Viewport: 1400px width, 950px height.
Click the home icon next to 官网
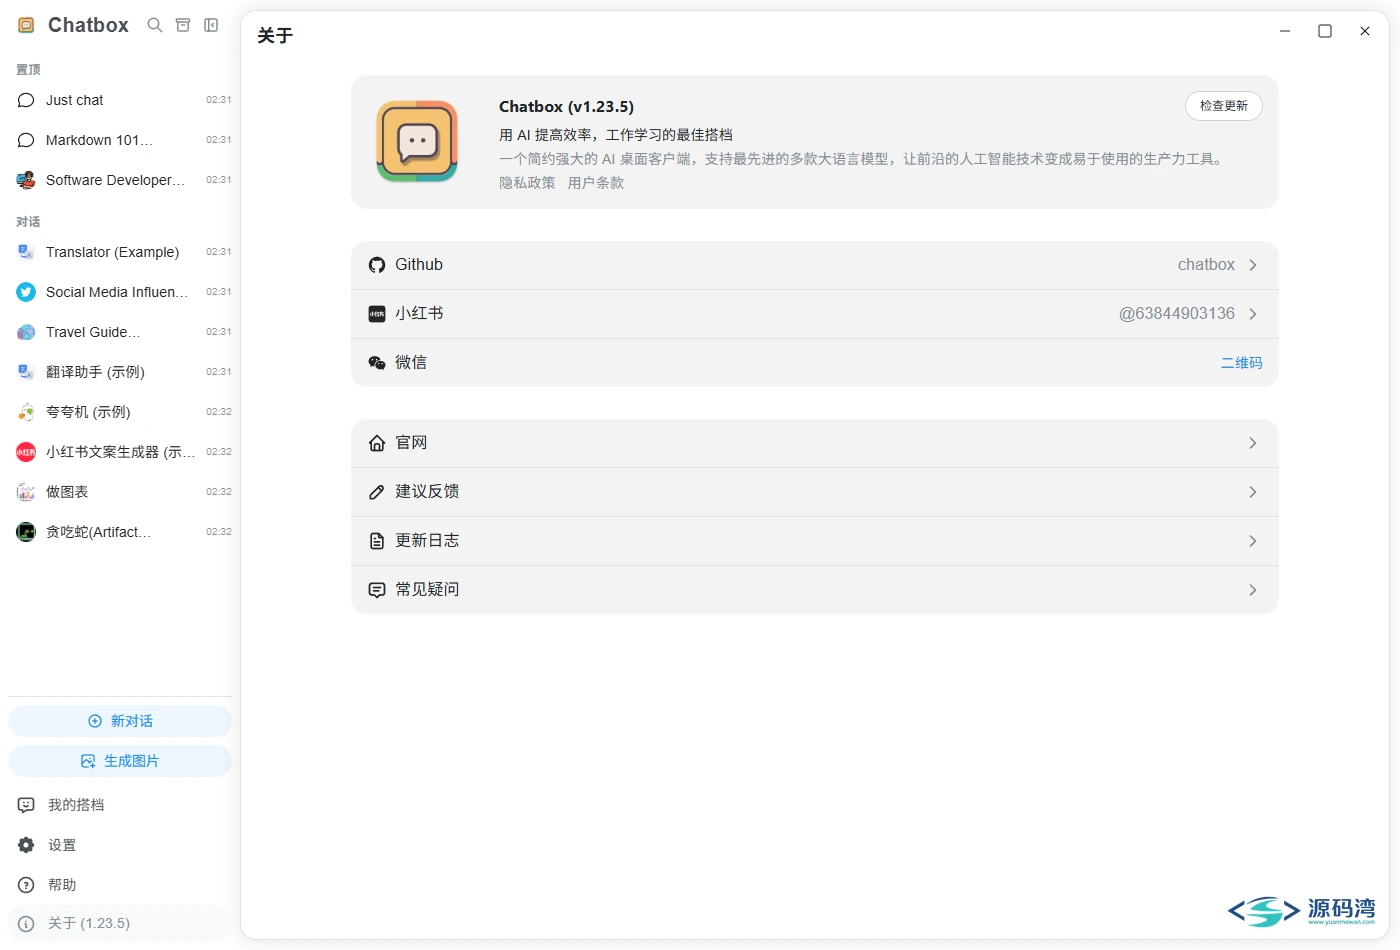click(377, 443)
